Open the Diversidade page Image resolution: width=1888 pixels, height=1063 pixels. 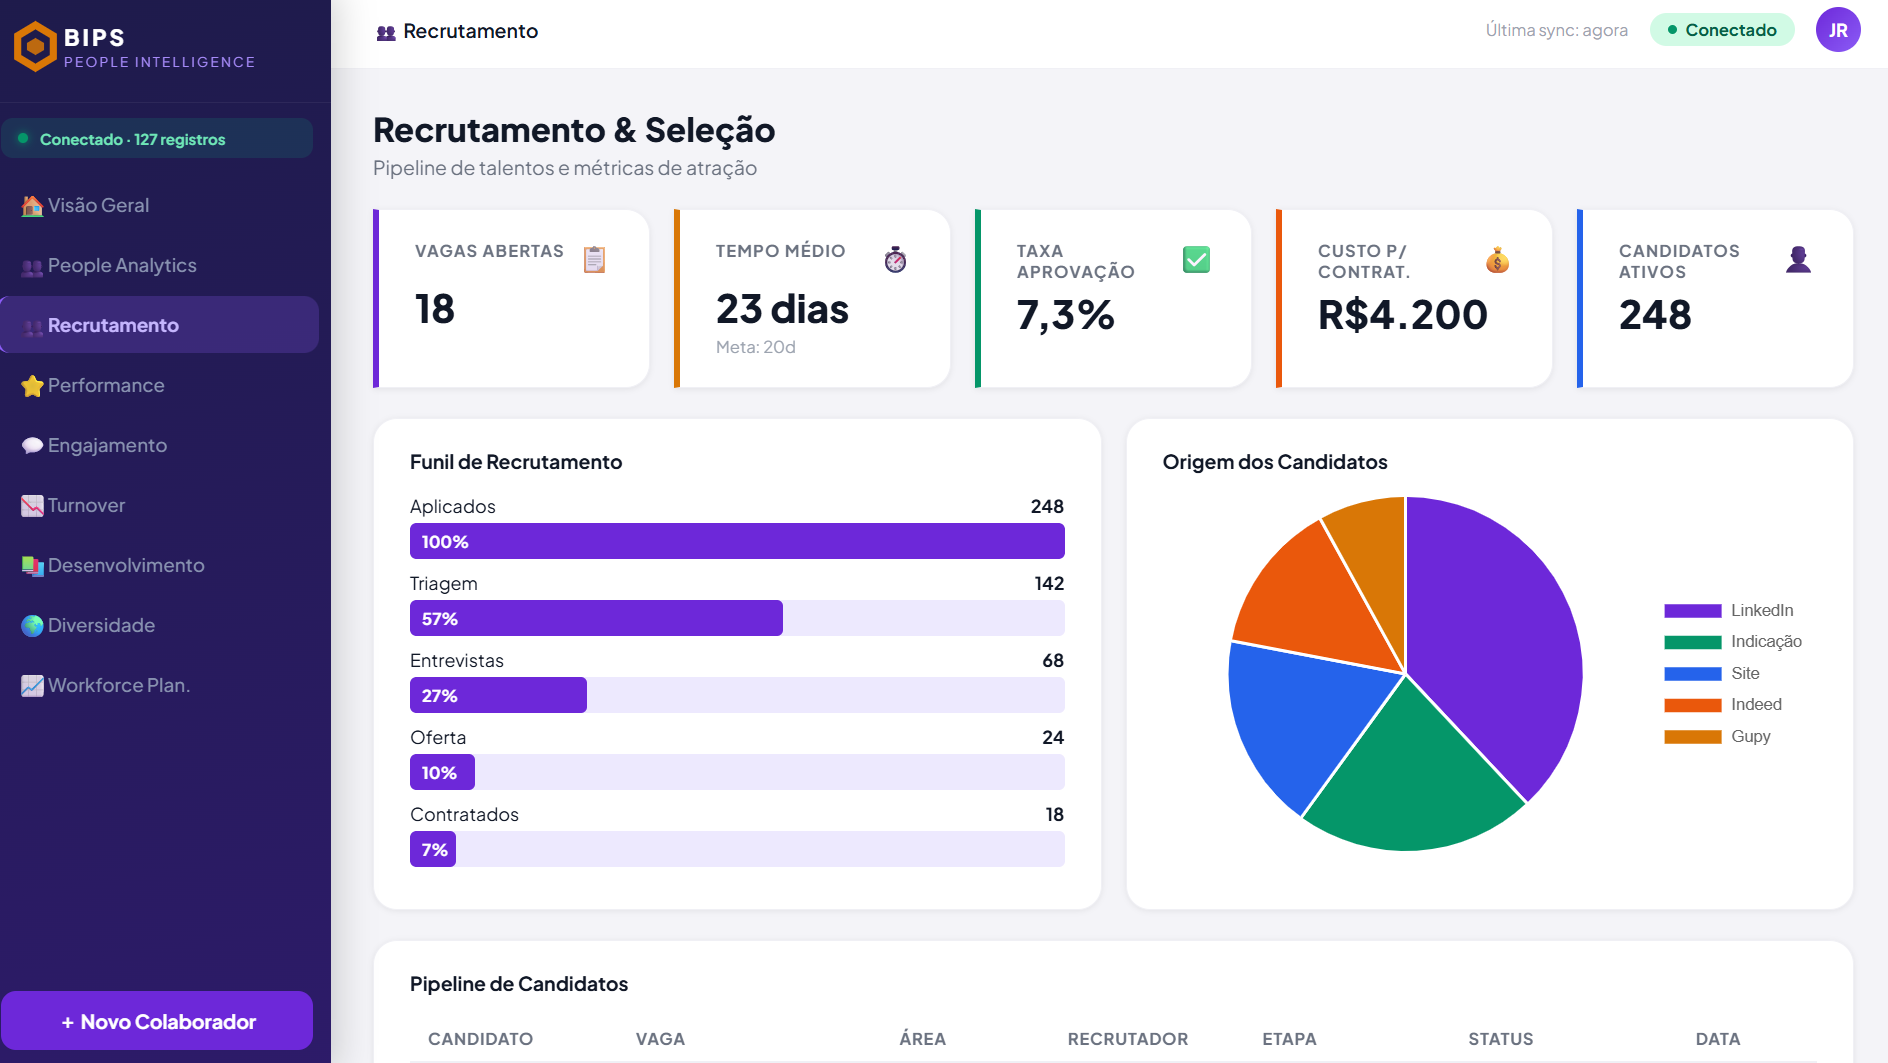pos(160,625)
